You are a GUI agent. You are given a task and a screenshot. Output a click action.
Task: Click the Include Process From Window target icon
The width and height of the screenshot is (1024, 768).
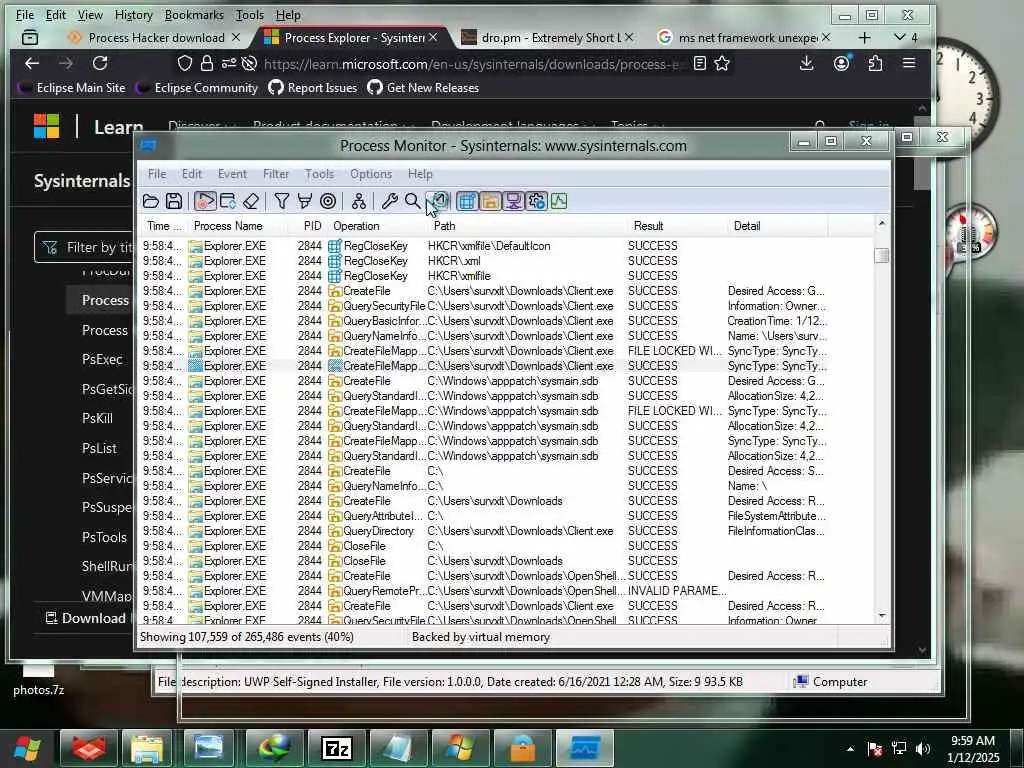coord(328,201)
